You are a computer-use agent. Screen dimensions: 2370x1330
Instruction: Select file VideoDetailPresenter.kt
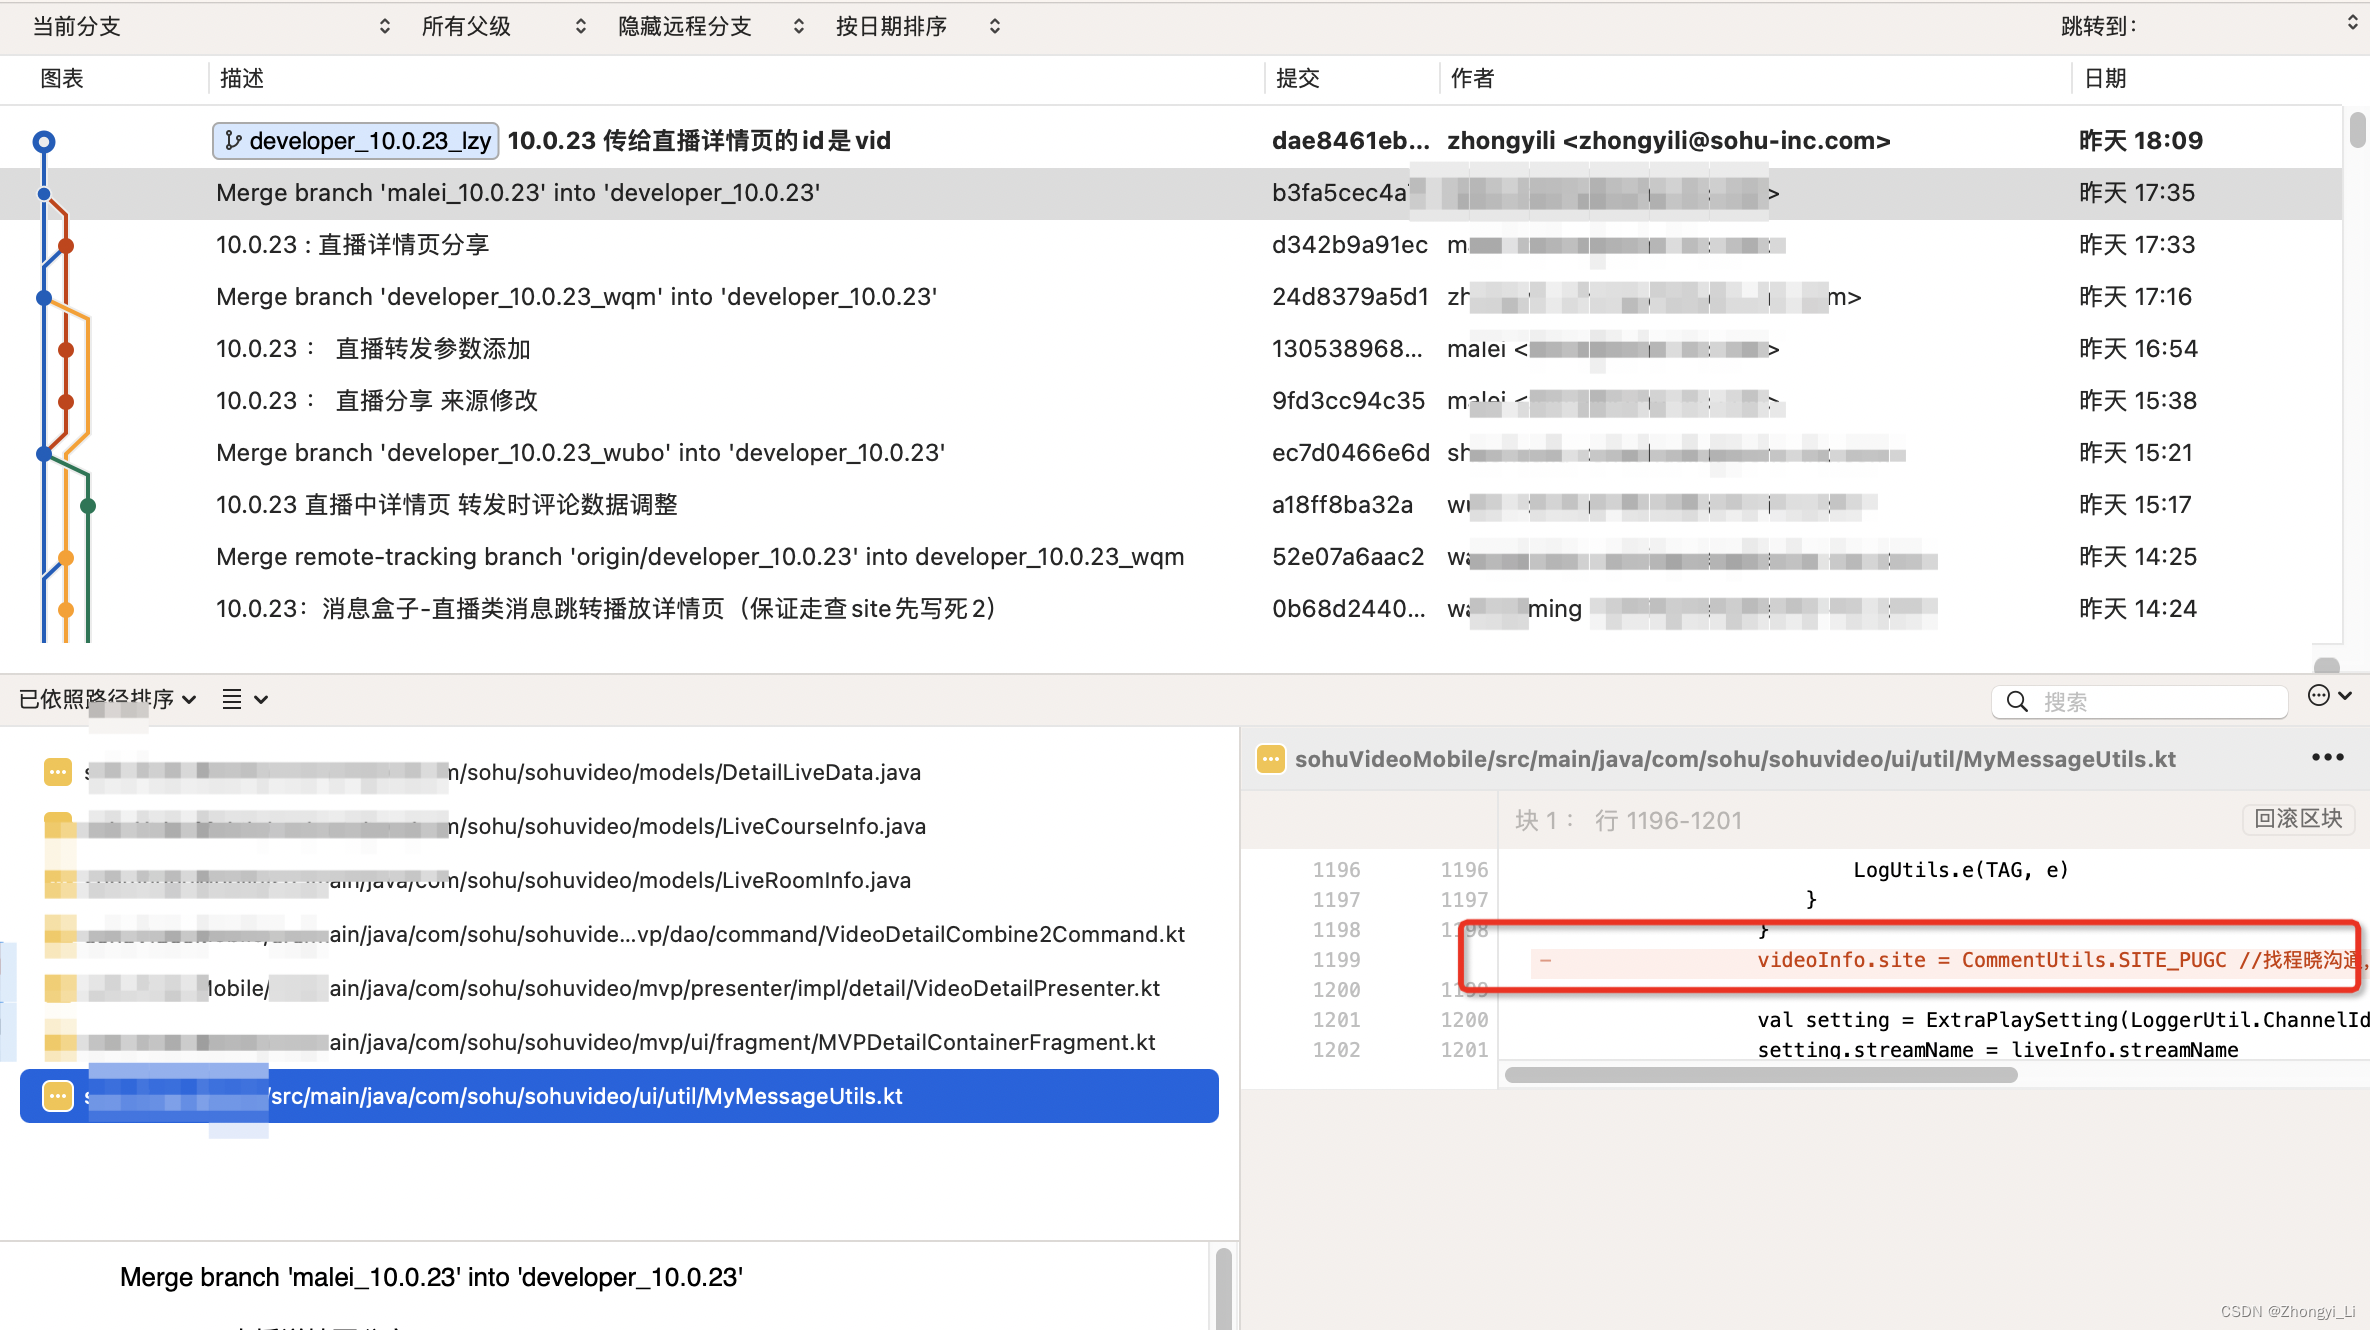[619, 988]
